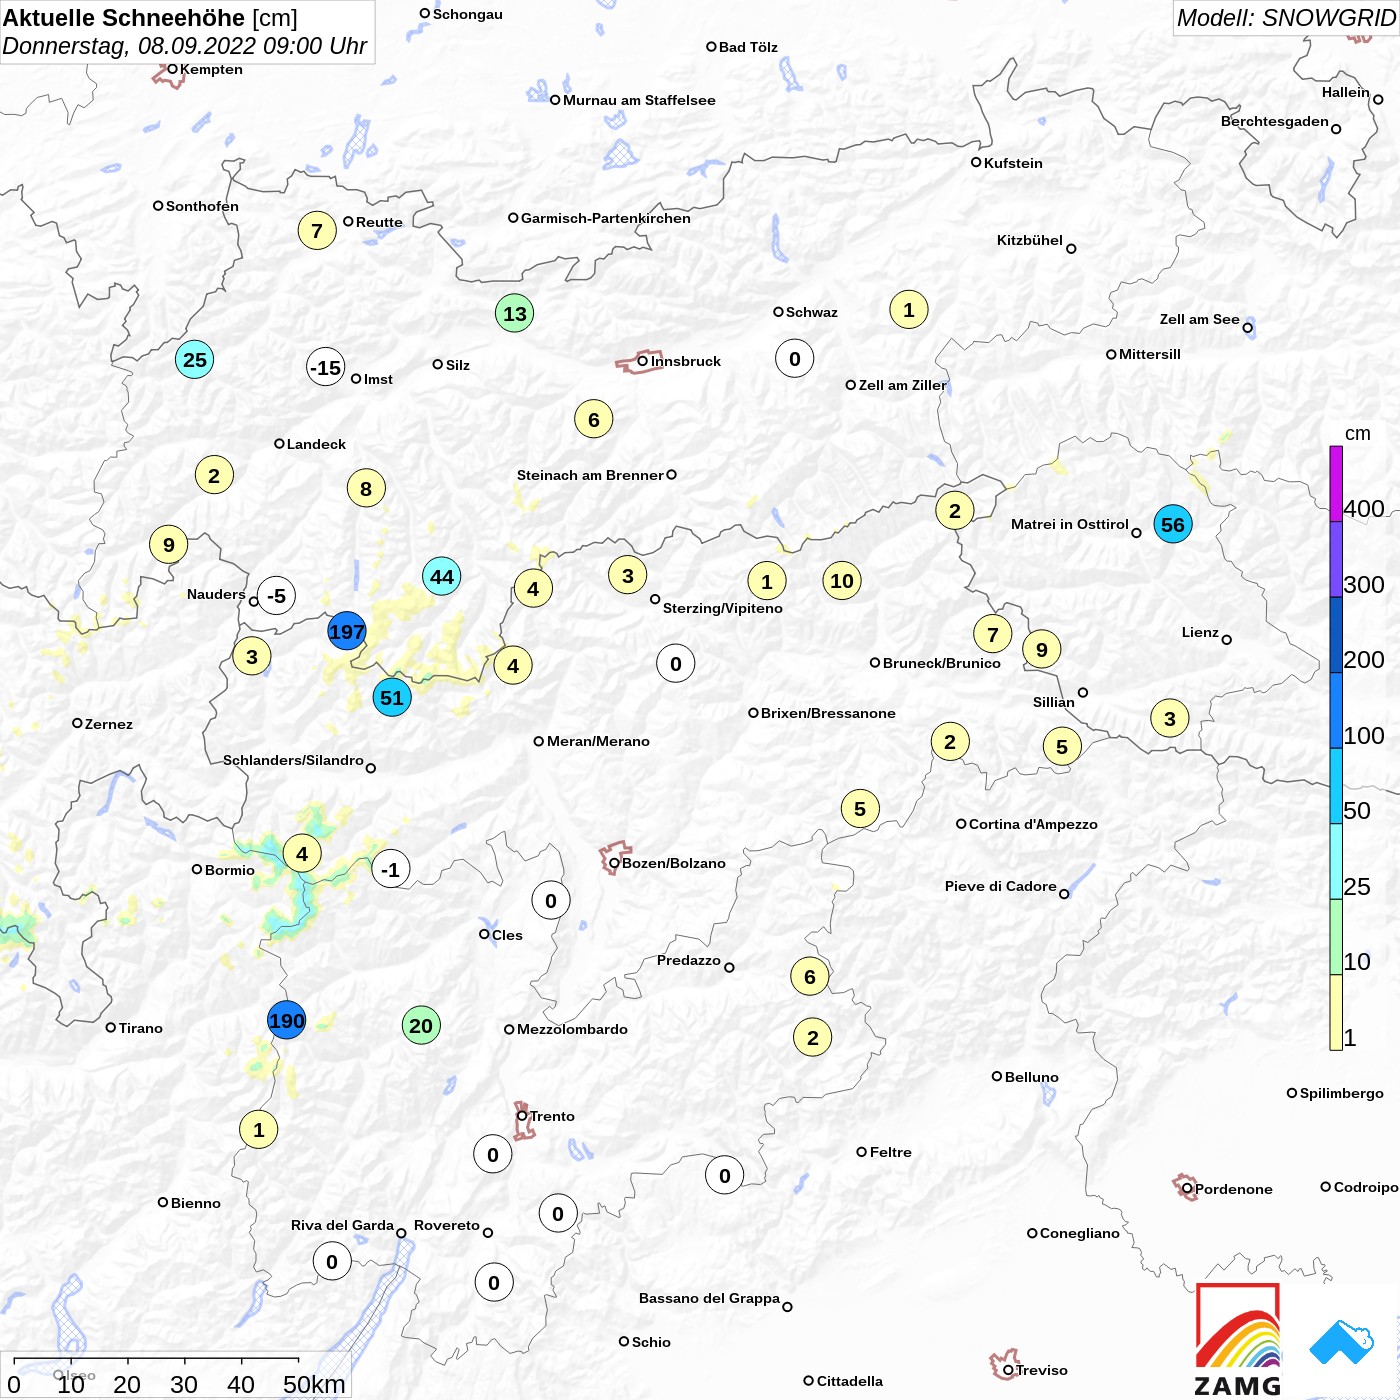This screenshot has width=1400, height=1400.
Task: Click the Brixen/Bressanone label
Action: click(x=828, y=713)
